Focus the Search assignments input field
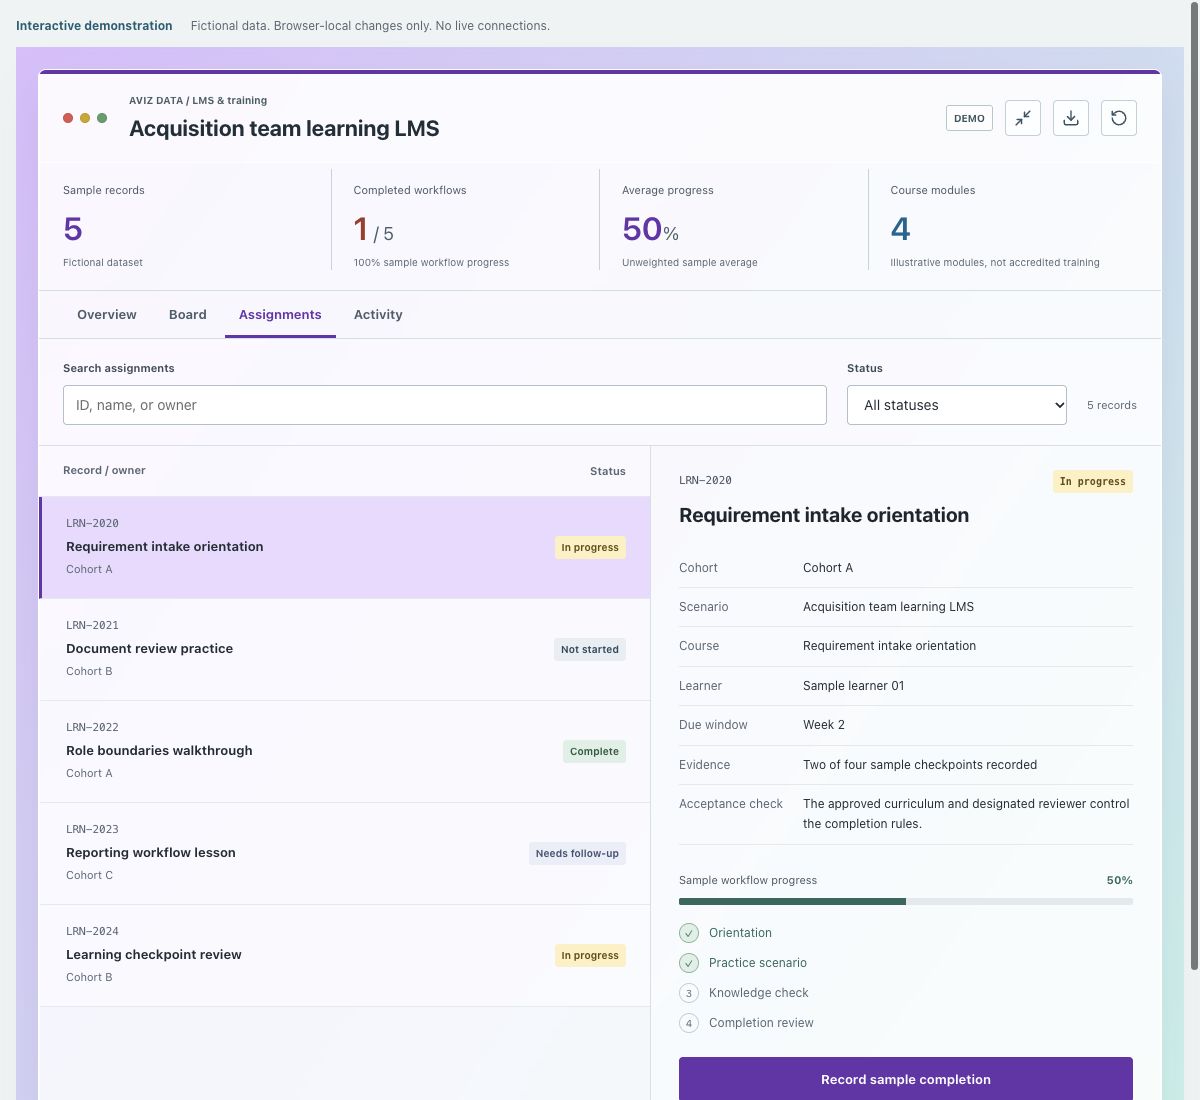1200x1100 pixels. tap(445, 405)
